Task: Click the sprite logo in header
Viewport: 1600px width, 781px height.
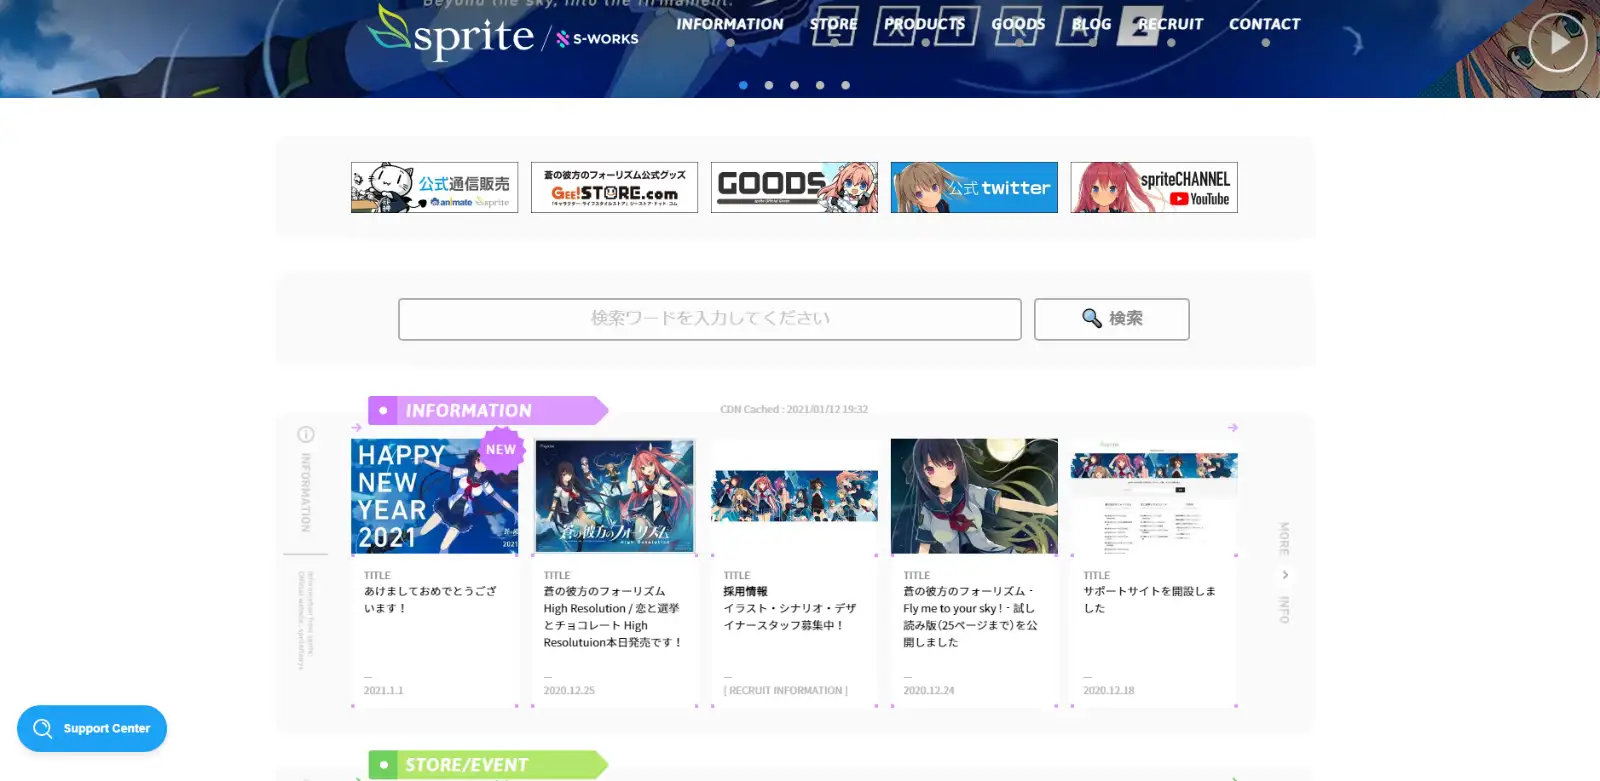Action: point(452,32)
